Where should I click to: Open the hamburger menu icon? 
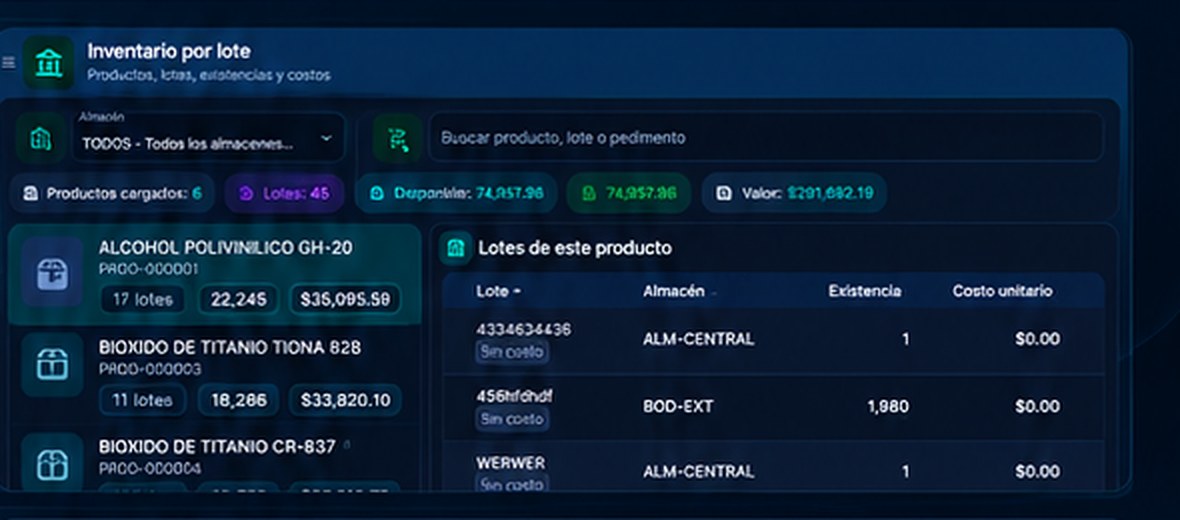[8, 63]
